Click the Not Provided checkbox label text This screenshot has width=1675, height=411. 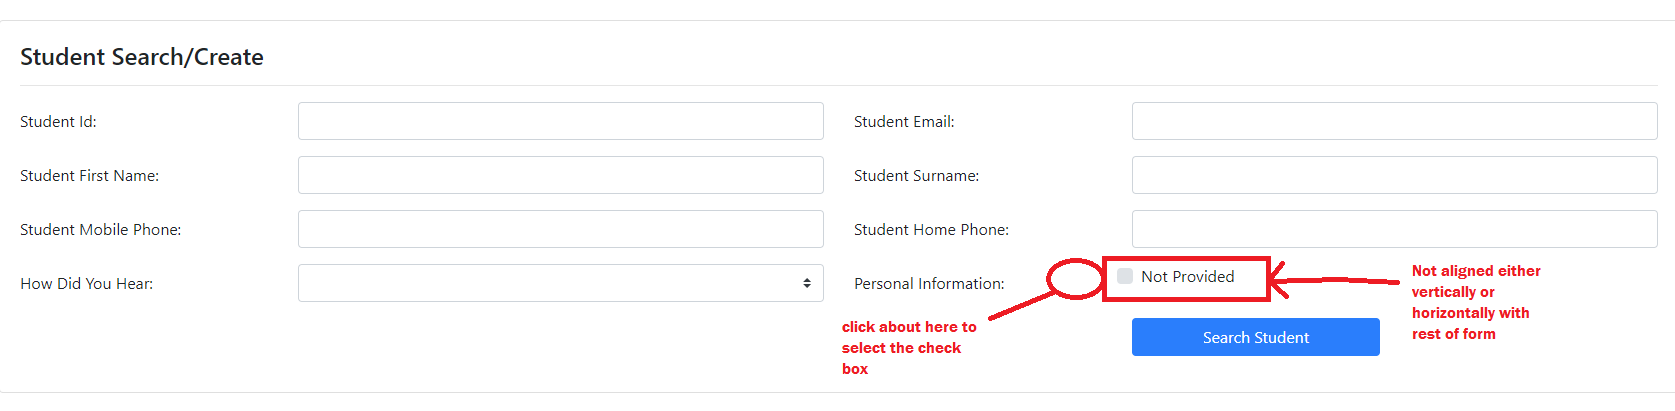[1188, 277]
